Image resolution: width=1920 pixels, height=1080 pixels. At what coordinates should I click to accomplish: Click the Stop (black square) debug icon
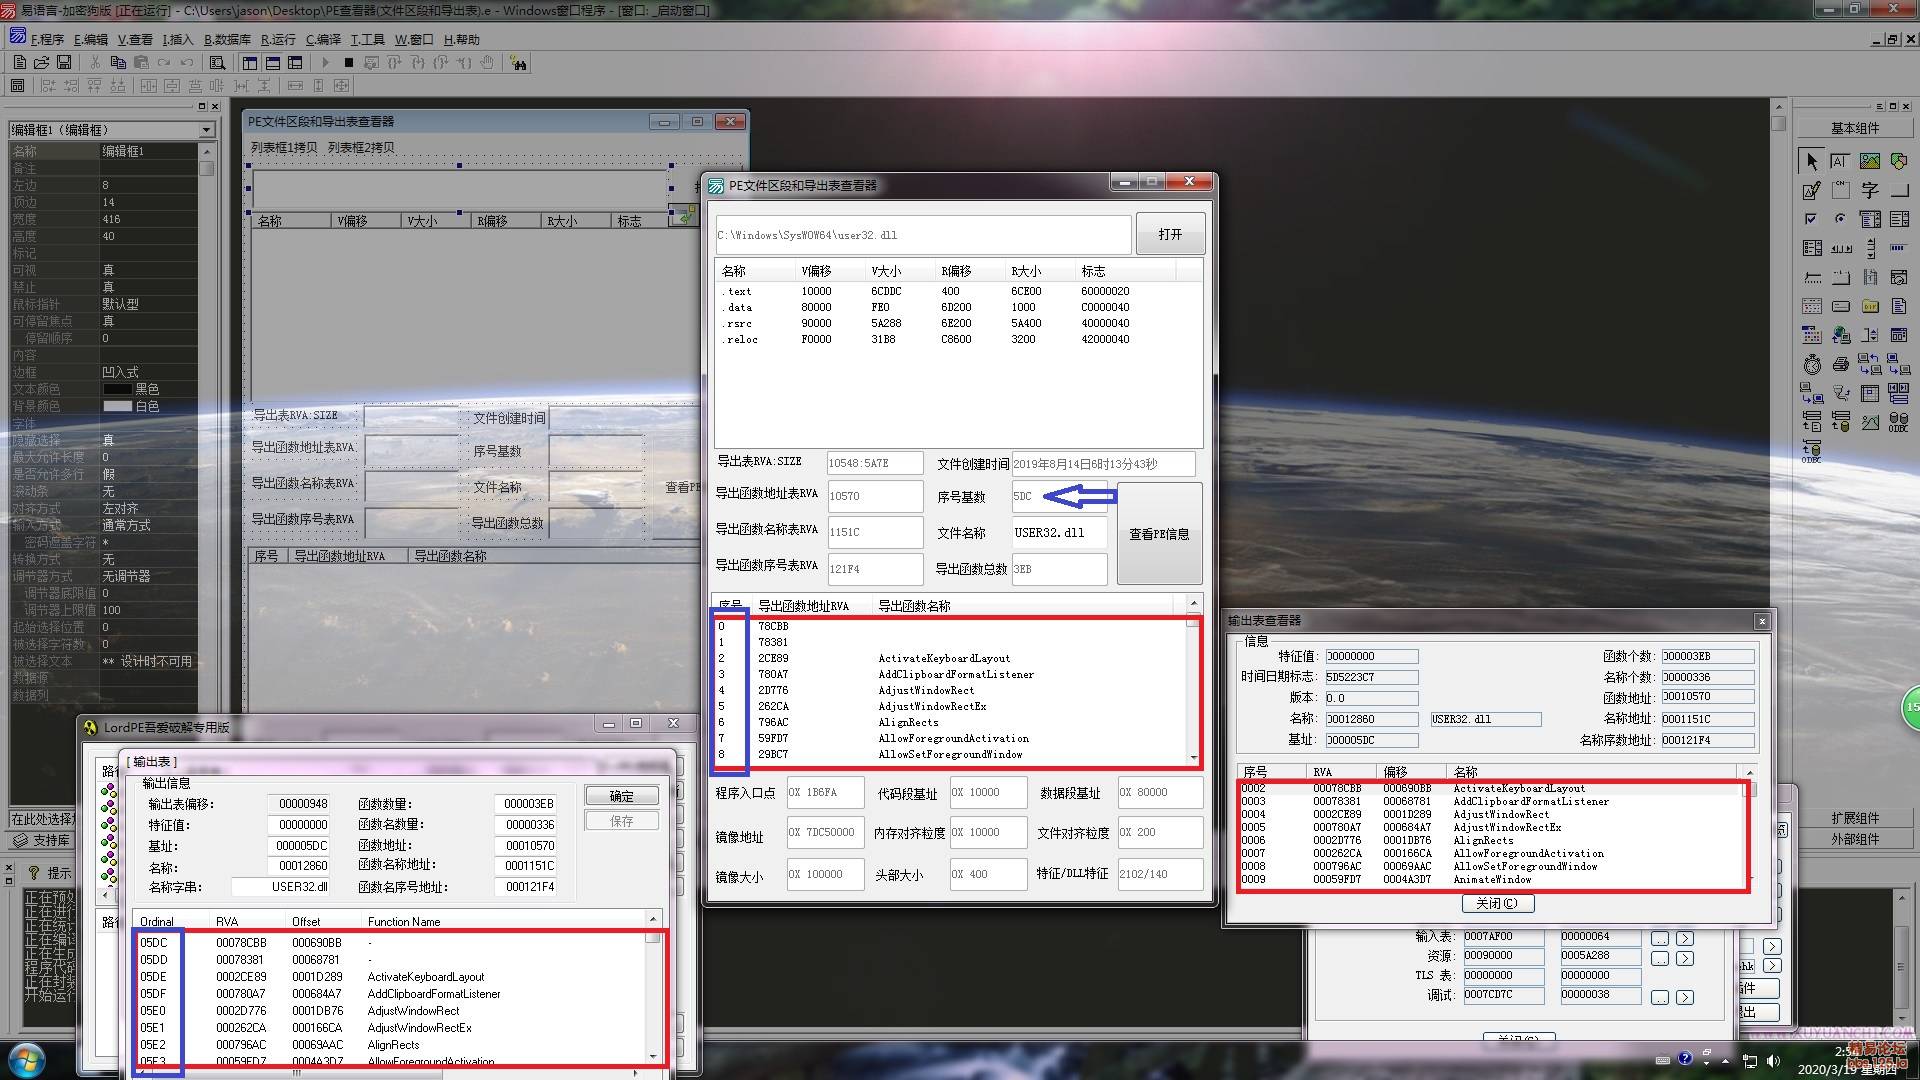[348, 63]
